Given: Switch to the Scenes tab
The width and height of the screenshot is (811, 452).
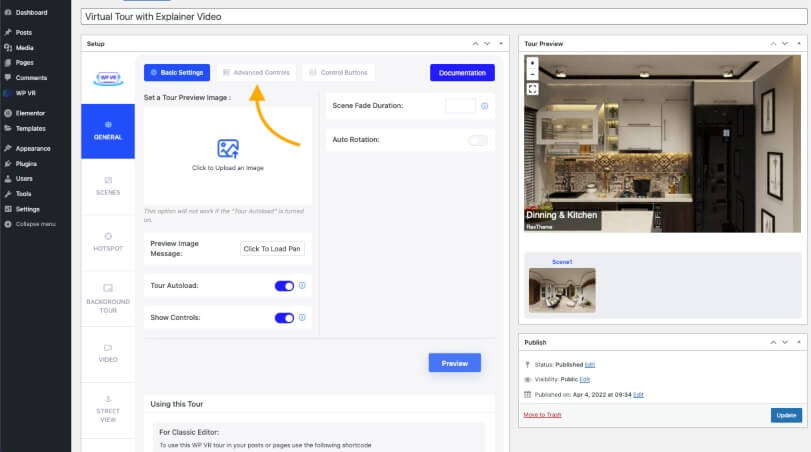Looking at the screenshot, I should coord(108,186).
